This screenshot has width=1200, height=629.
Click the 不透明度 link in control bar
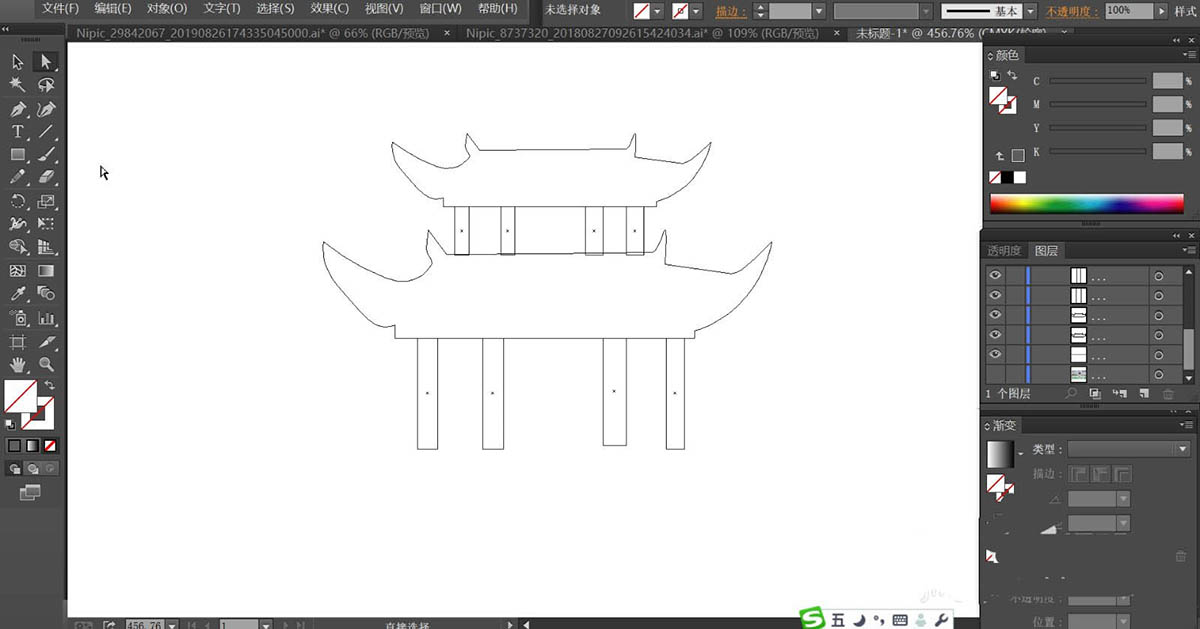click(x=1073, y=11)
